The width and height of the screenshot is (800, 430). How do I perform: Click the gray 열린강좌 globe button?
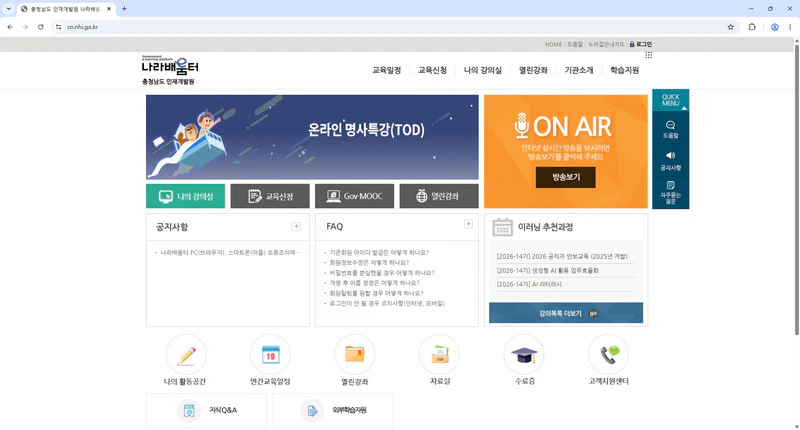(x=439, y=196)
